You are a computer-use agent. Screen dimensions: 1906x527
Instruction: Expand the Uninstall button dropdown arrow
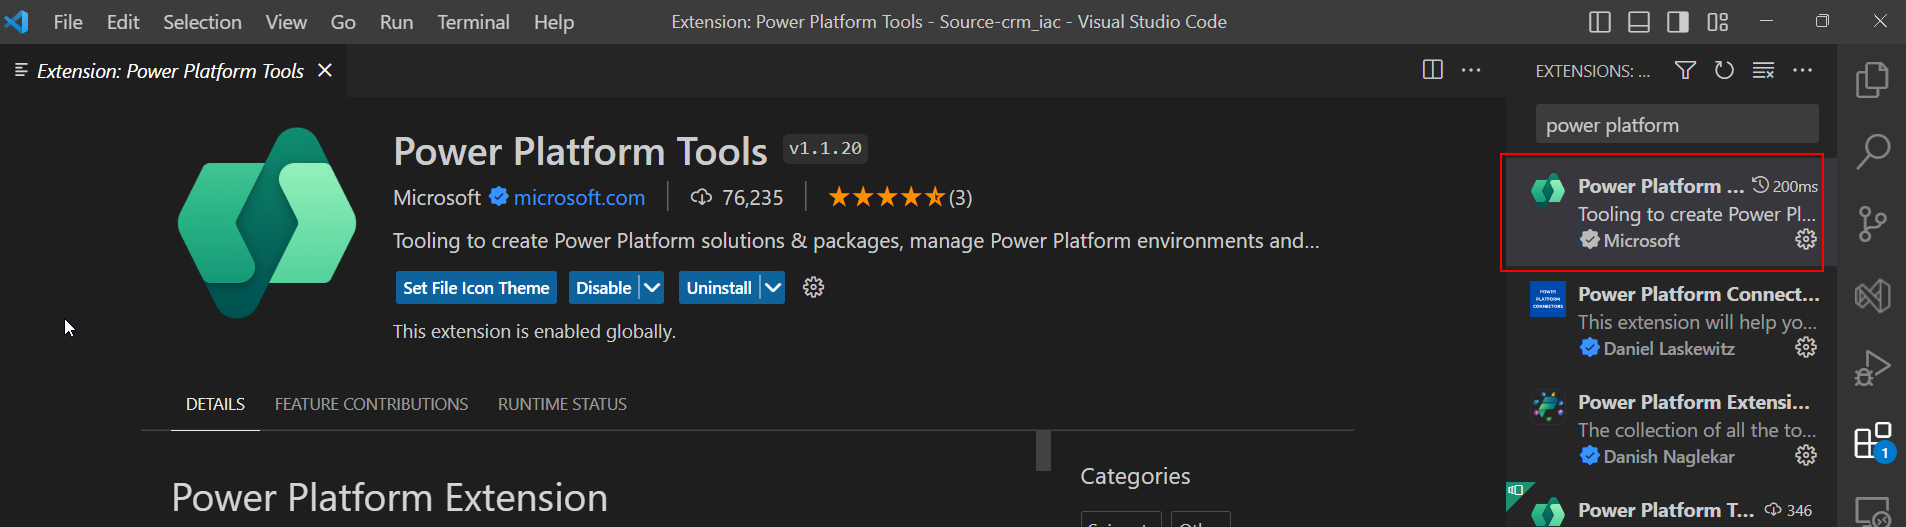(773, 288)
